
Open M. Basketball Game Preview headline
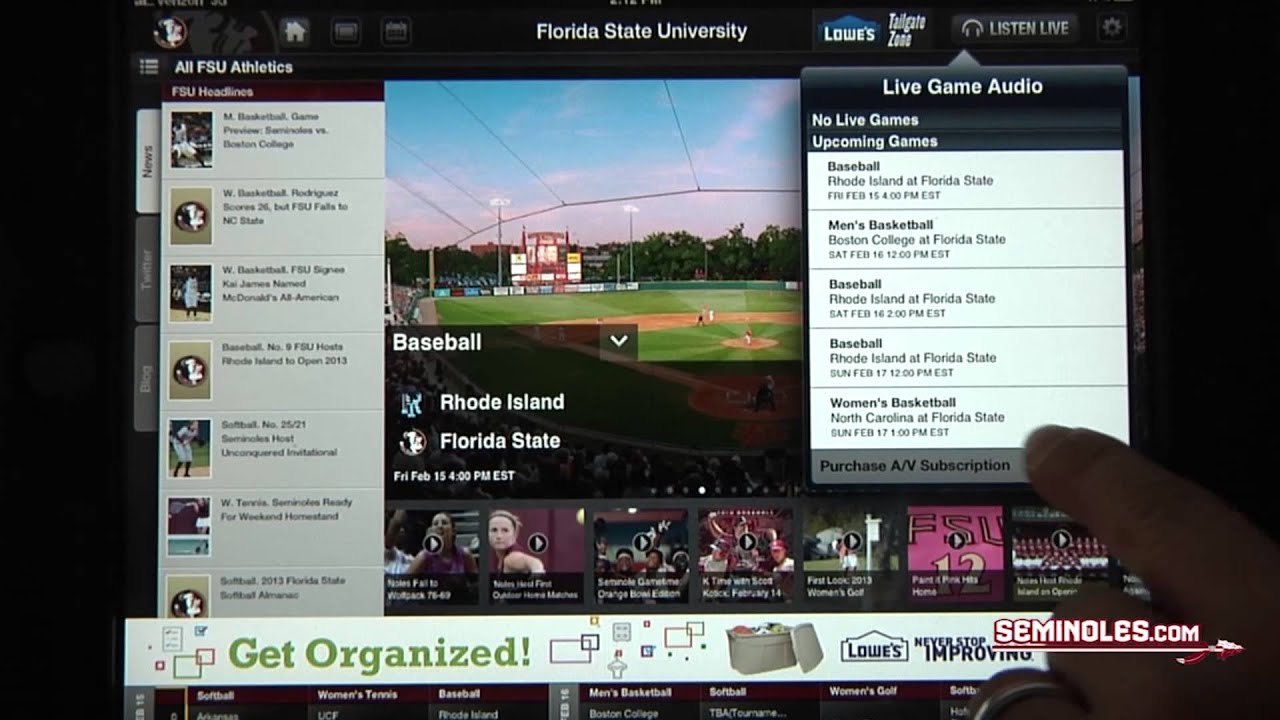click(x=272, y=140)
